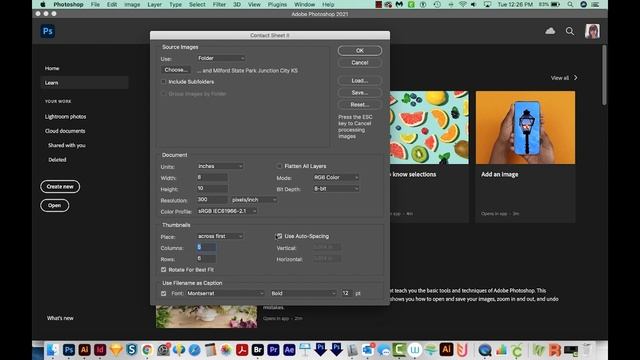Click the Reset... button
The height and width of the screenshot is (360, 640).
(x=360, y=104)
